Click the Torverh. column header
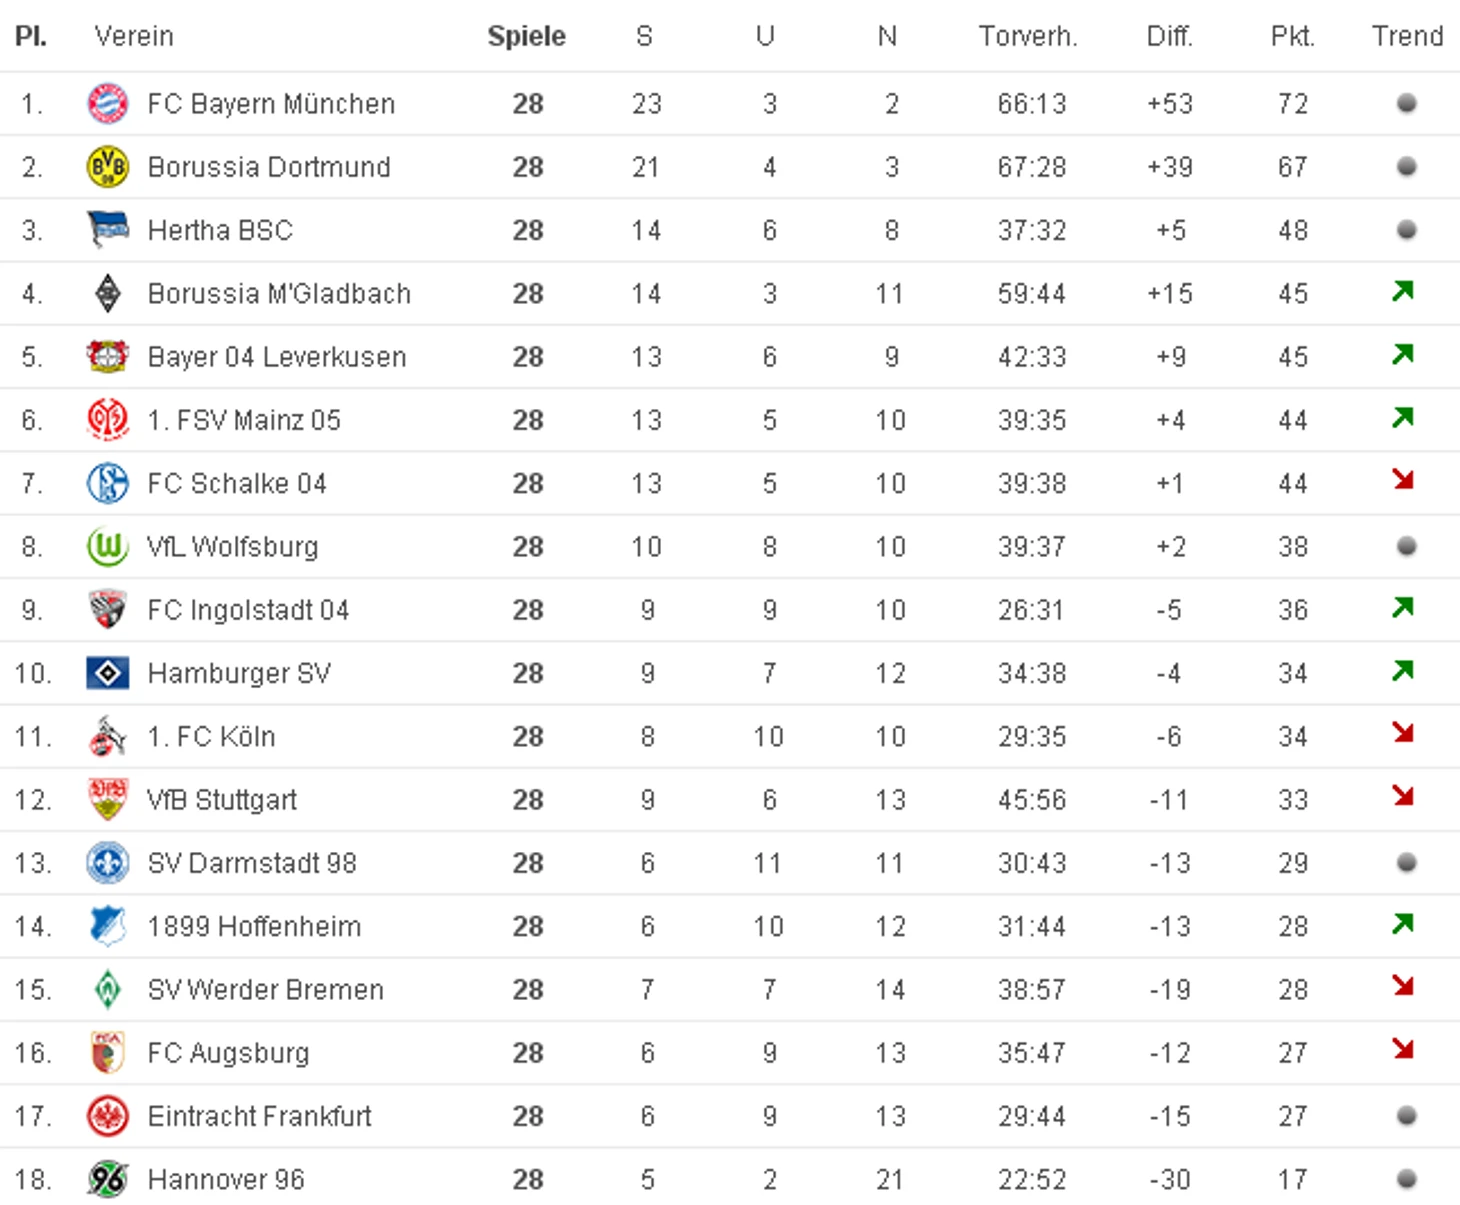The image size is (1460, 1205). pos(1028,36)
